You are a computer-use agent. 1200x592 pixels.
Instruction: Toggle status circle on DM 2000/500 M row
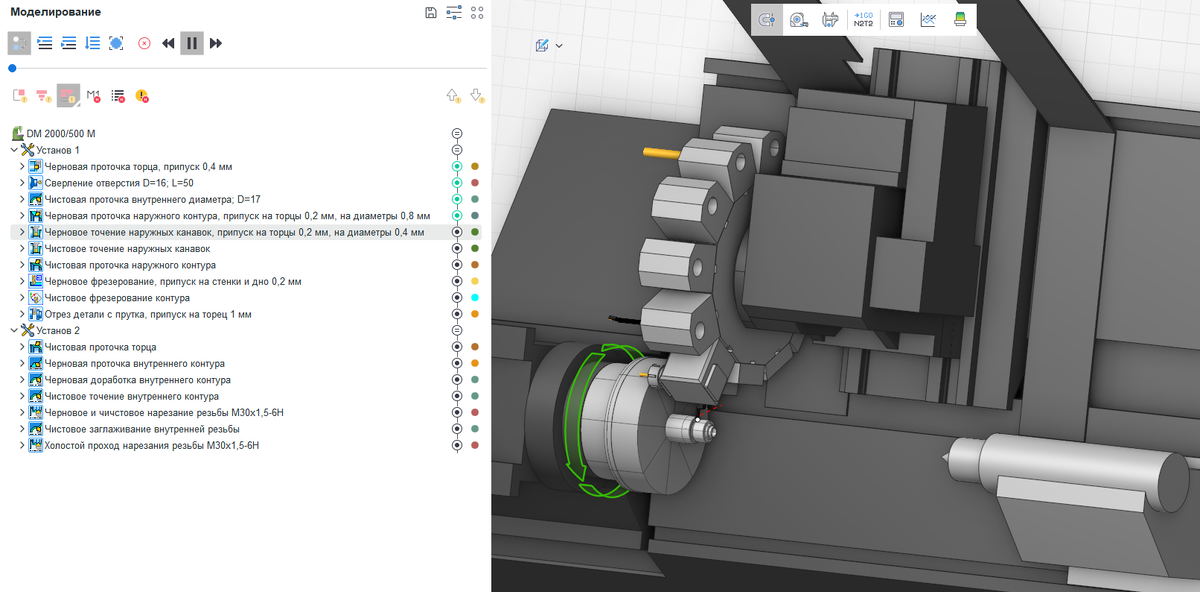[x=457, y=133]
